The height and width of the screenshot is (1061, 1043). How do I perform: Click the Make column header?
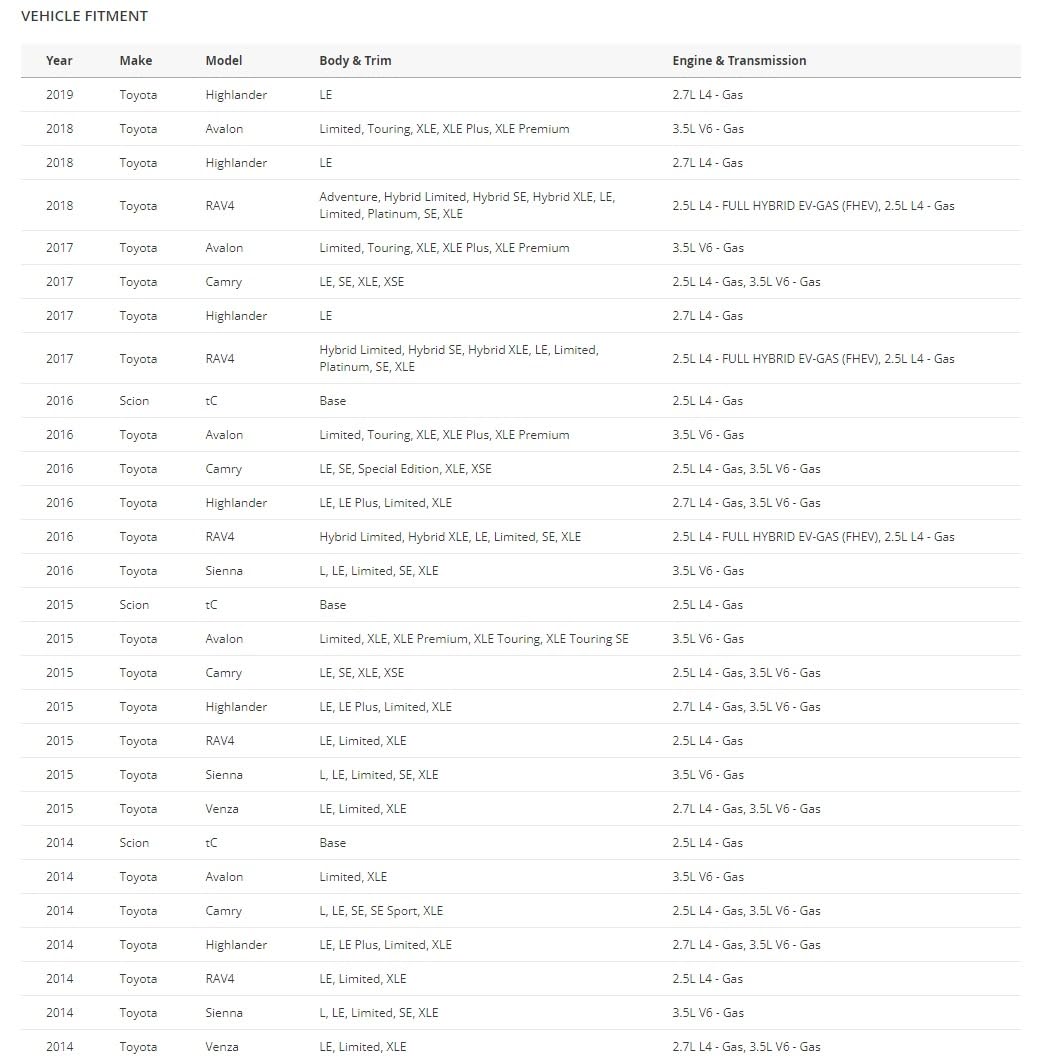pyautogui.click(x=135, y=60)
